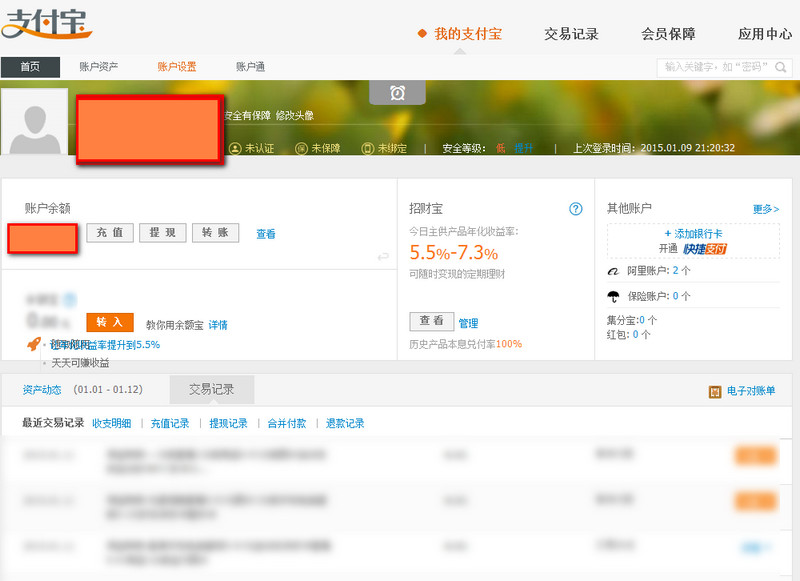Switch to the bottom 交易记录 tab
Screen dimensions: 800x581
click(211, 389)
